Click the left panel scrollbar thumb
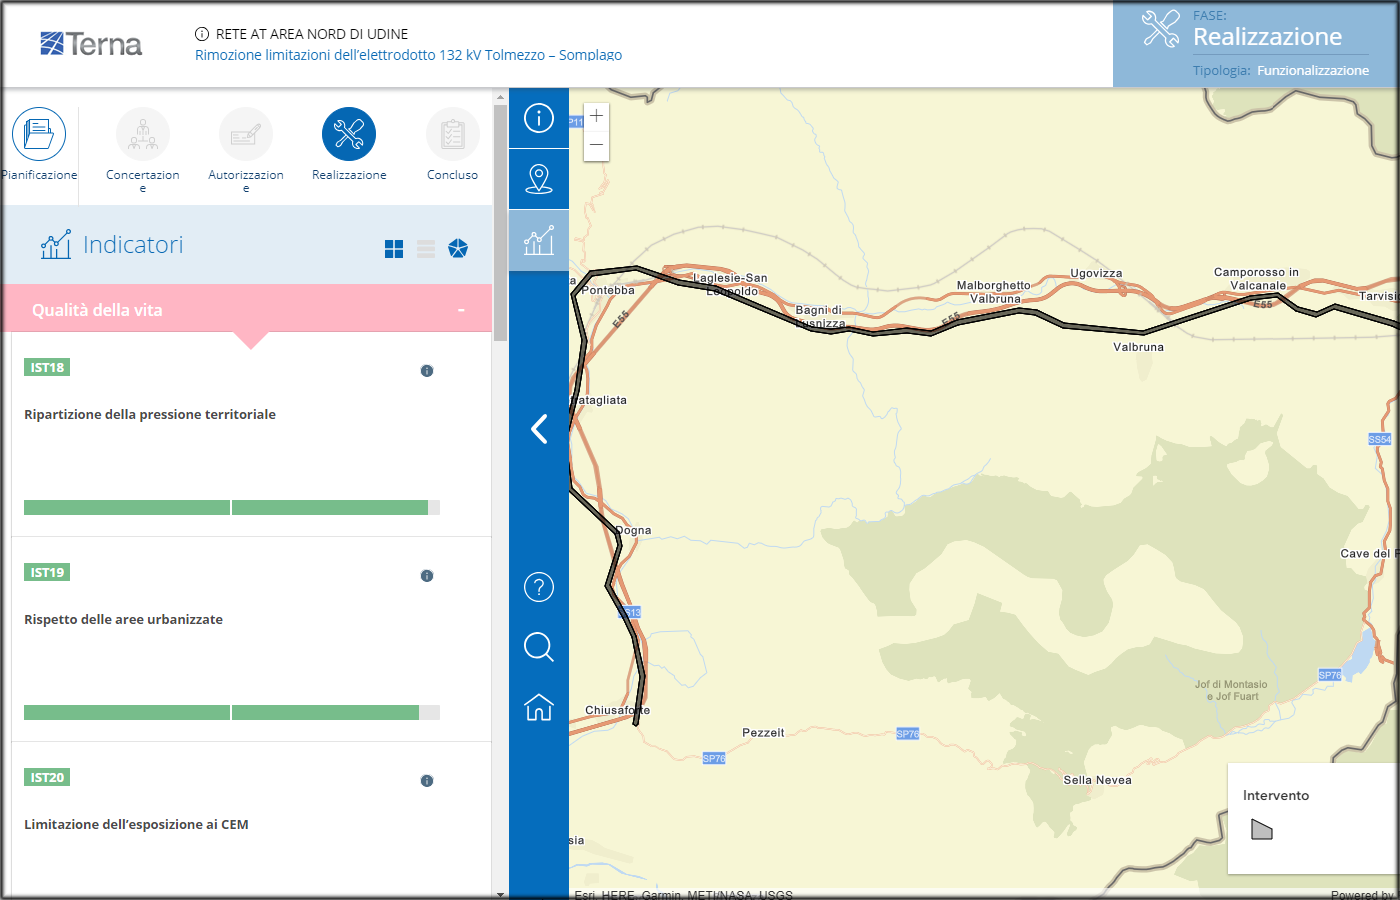Image resolution: width=1400 pixels, height=900 pixels. (x=500, y=222)
